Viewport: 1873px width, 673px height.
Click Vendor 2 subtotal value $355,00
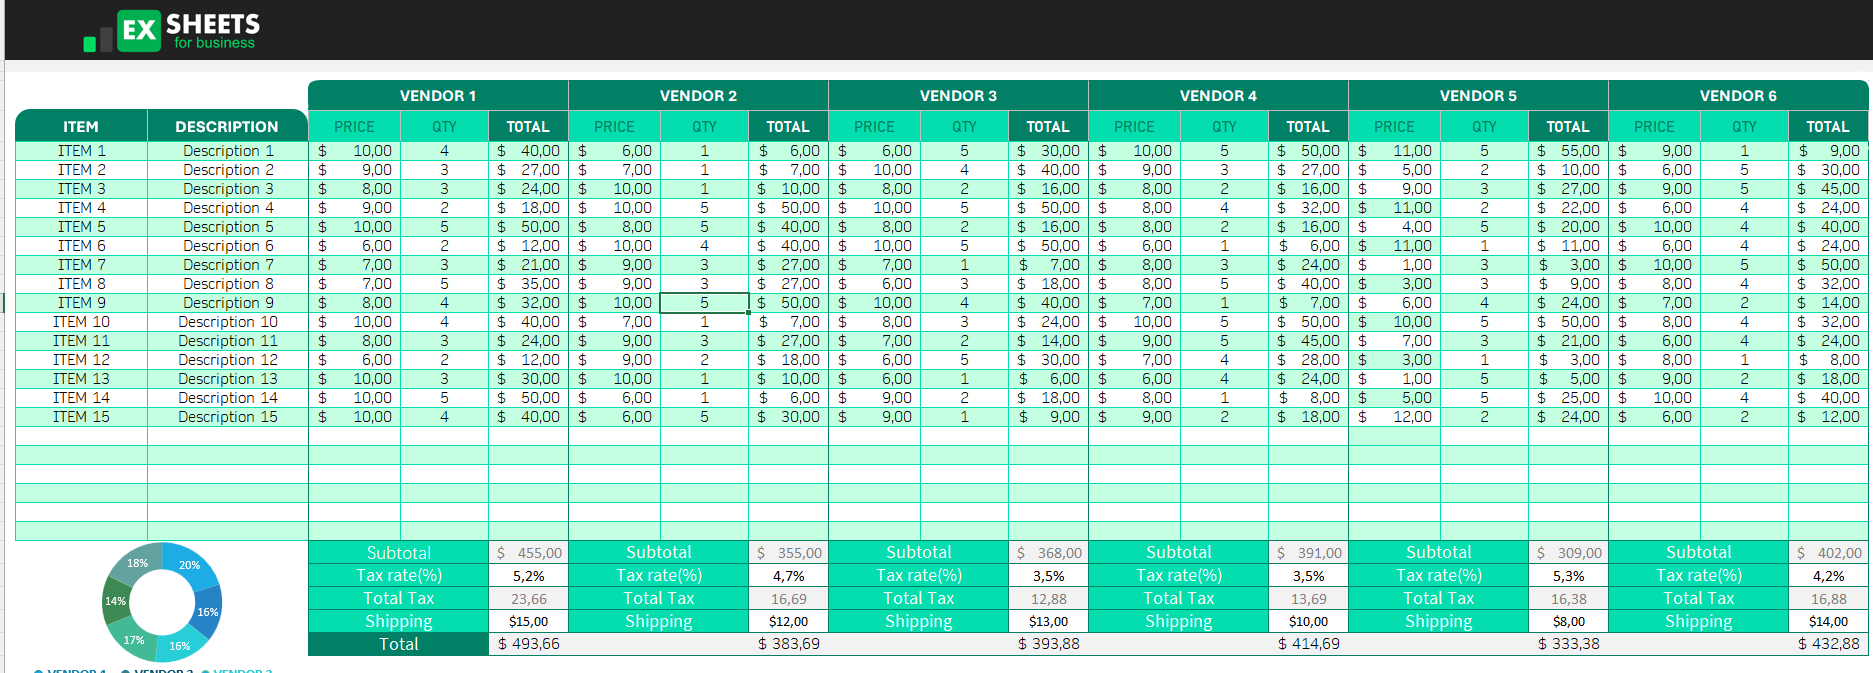pos(788,553)
